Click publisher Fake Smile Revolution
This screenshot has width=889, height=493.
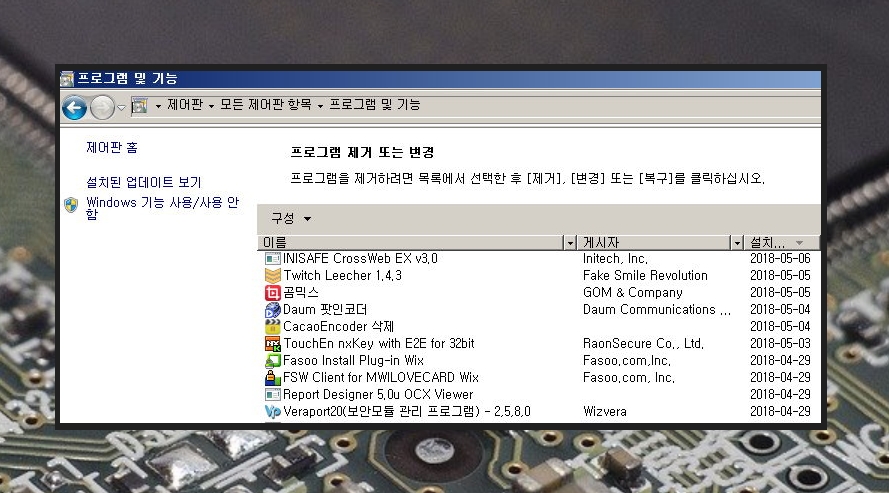click(x=645, y=276)
